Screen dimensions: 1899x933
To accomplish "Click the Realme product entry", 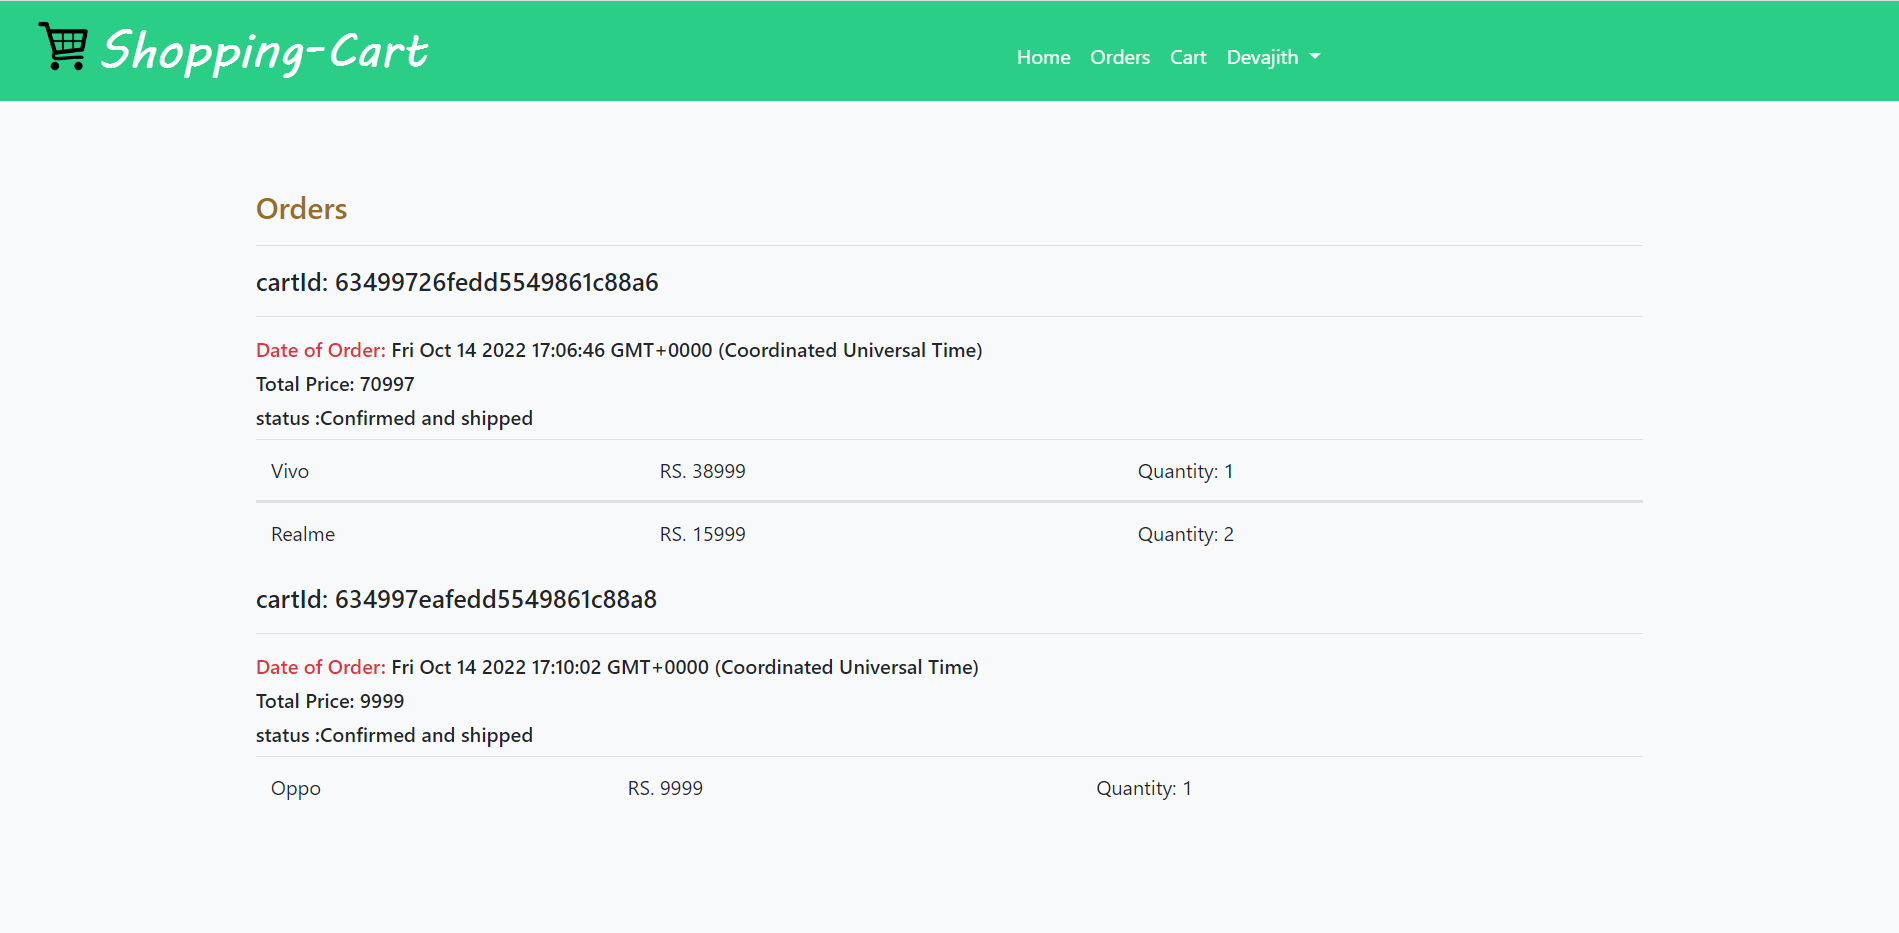I will coord(302,534).
